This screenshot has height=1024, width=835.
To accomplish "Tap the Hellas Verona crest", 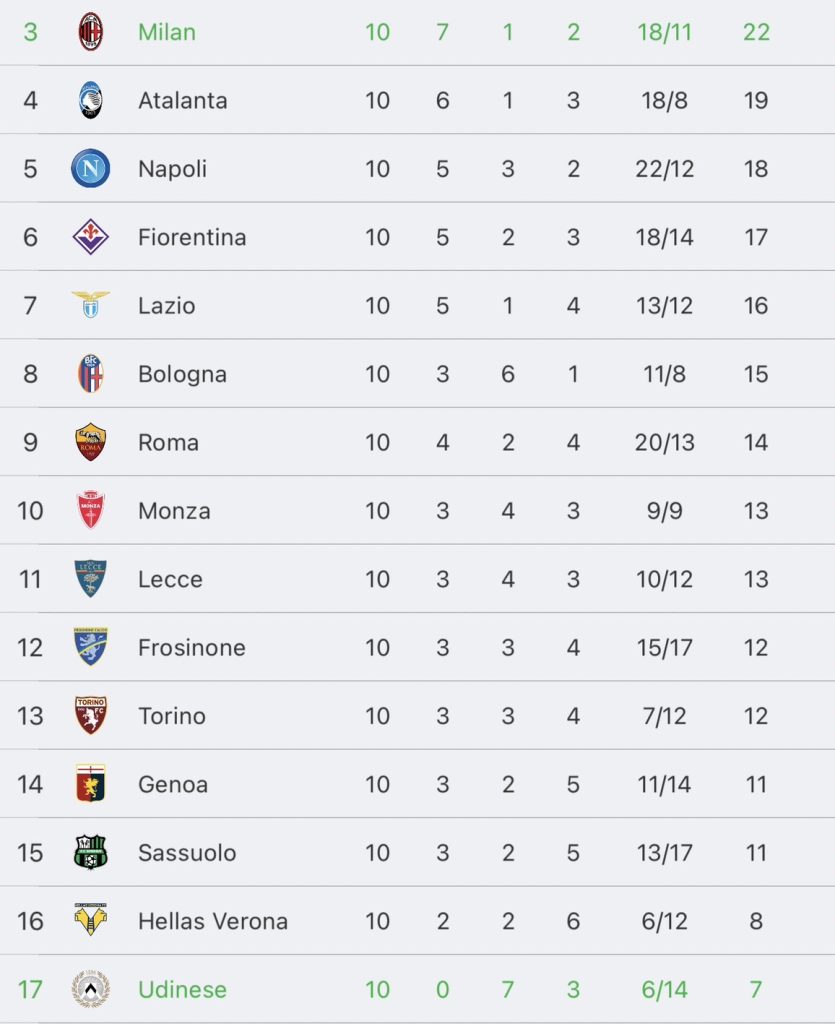I will click(x=91, y=921).
